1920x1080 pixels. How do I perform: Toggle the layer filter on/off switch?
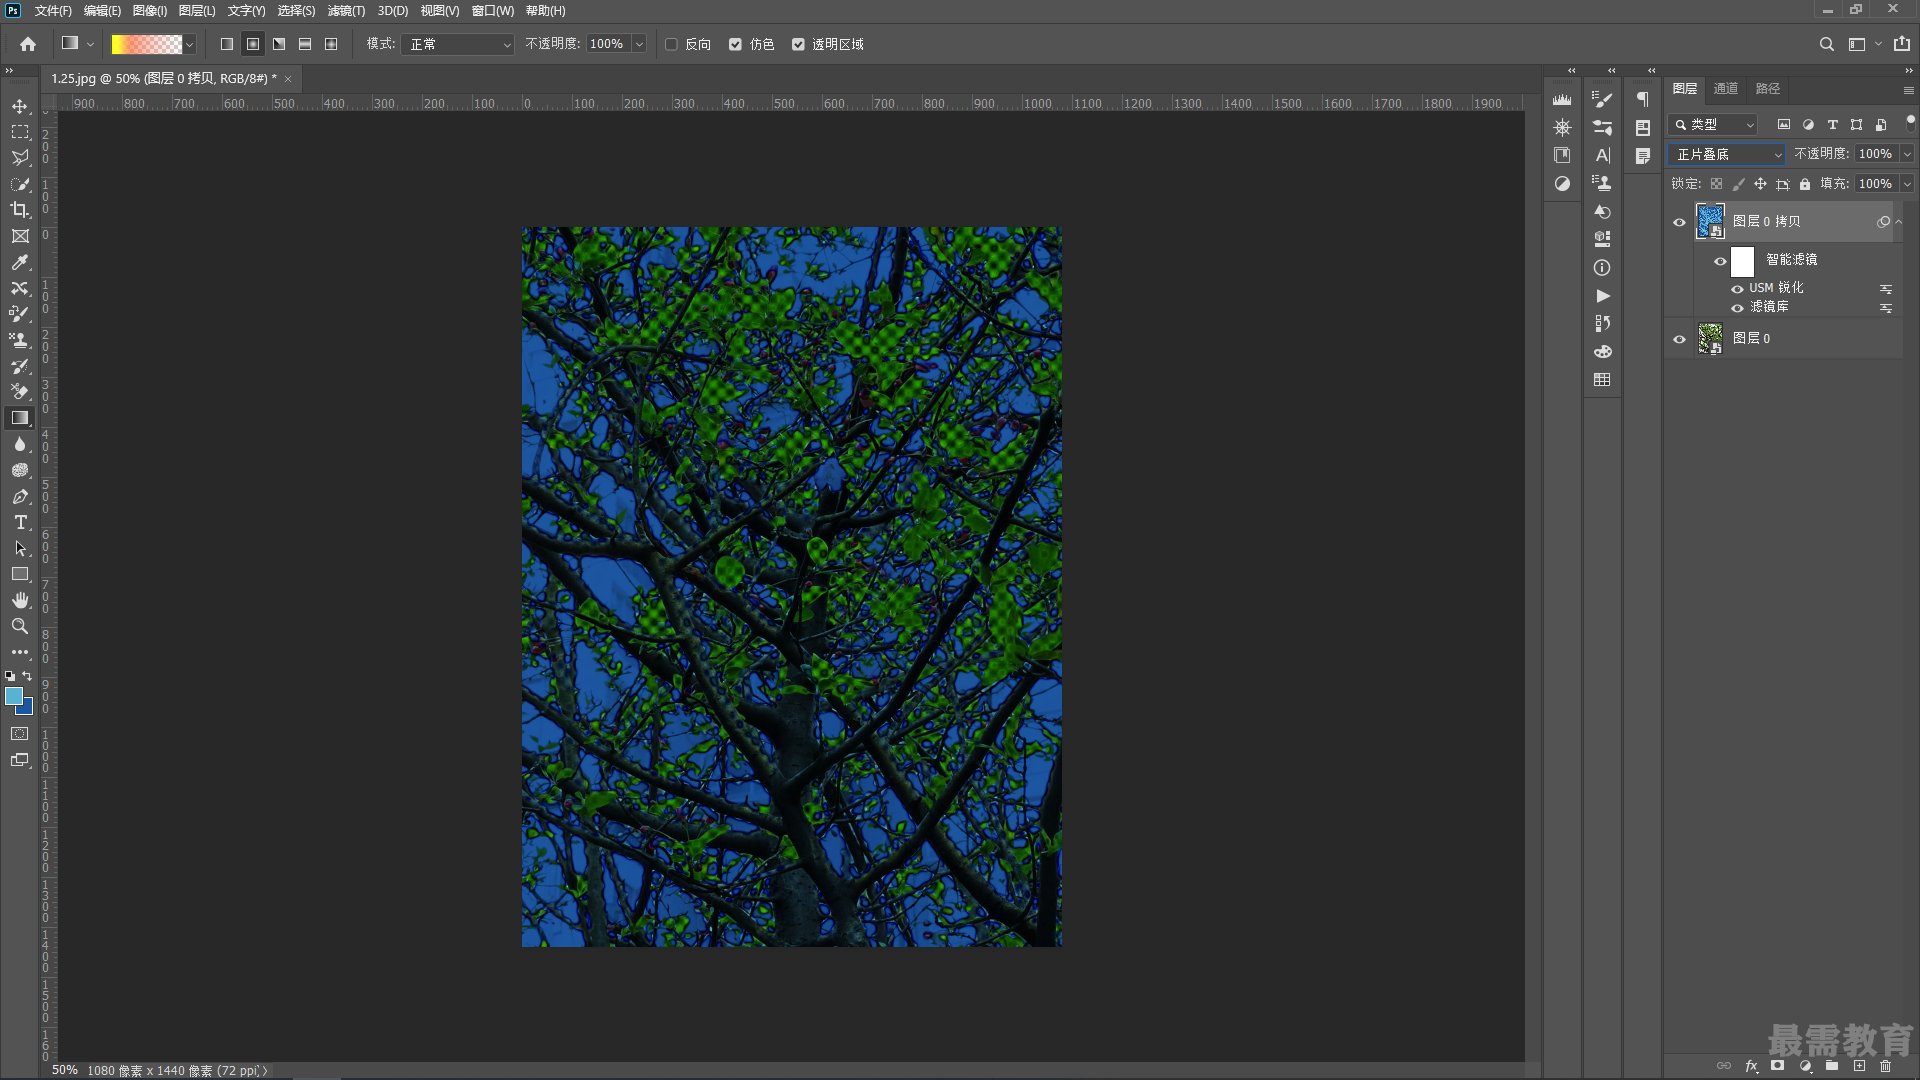(1910, 122)
